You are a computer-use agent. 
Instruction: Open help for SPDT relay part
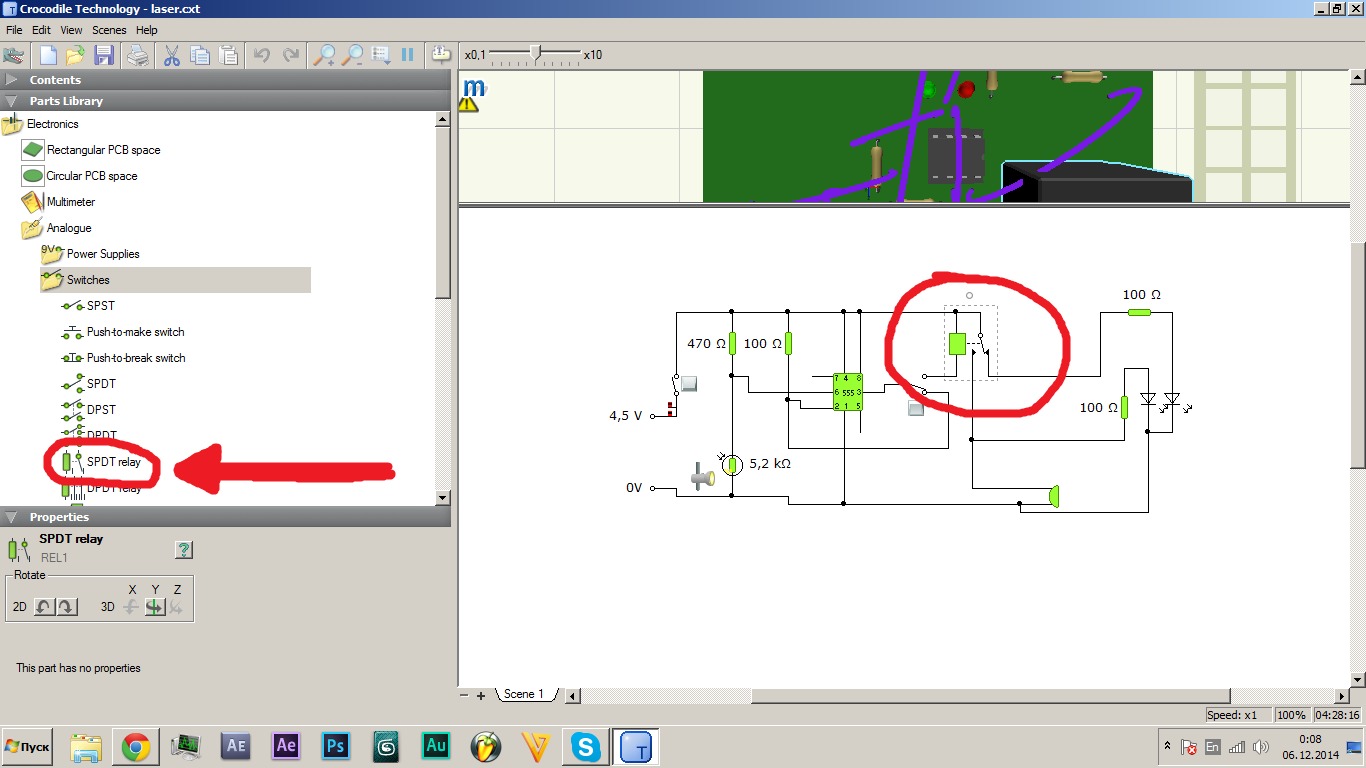(x=184, y=549)
